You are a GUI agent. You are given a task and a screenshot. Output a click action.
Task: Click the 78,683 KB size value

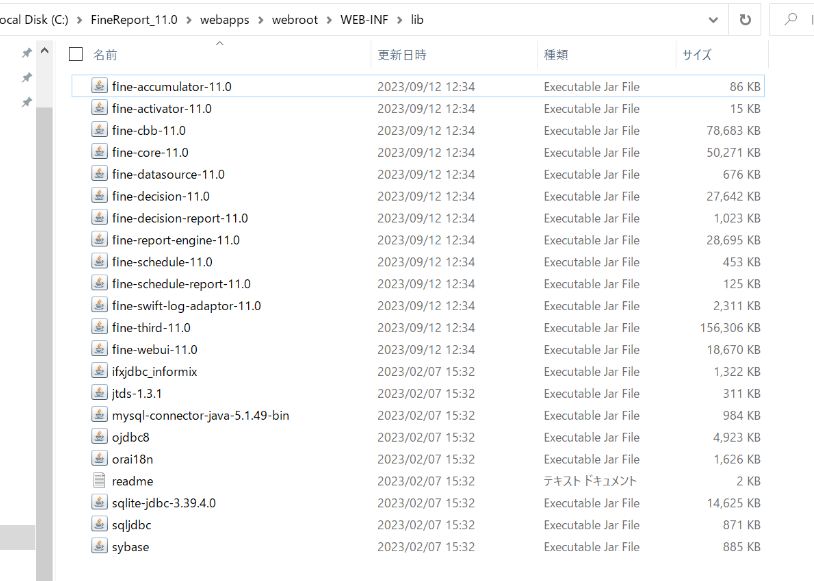click(x=733, y=130)
